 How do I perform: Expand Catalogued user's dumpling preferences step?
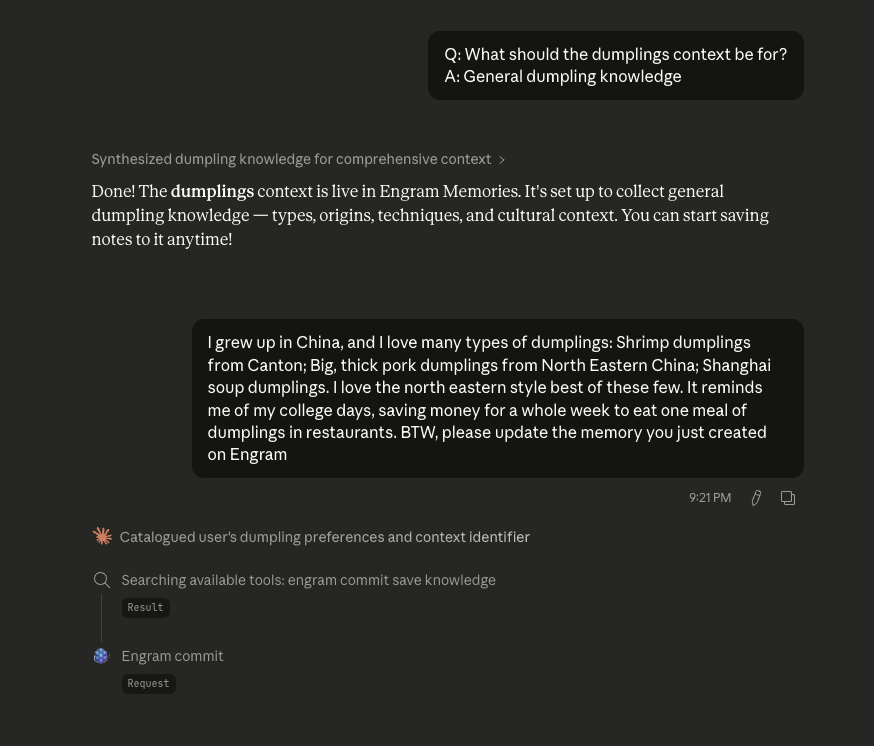(324, 537)
